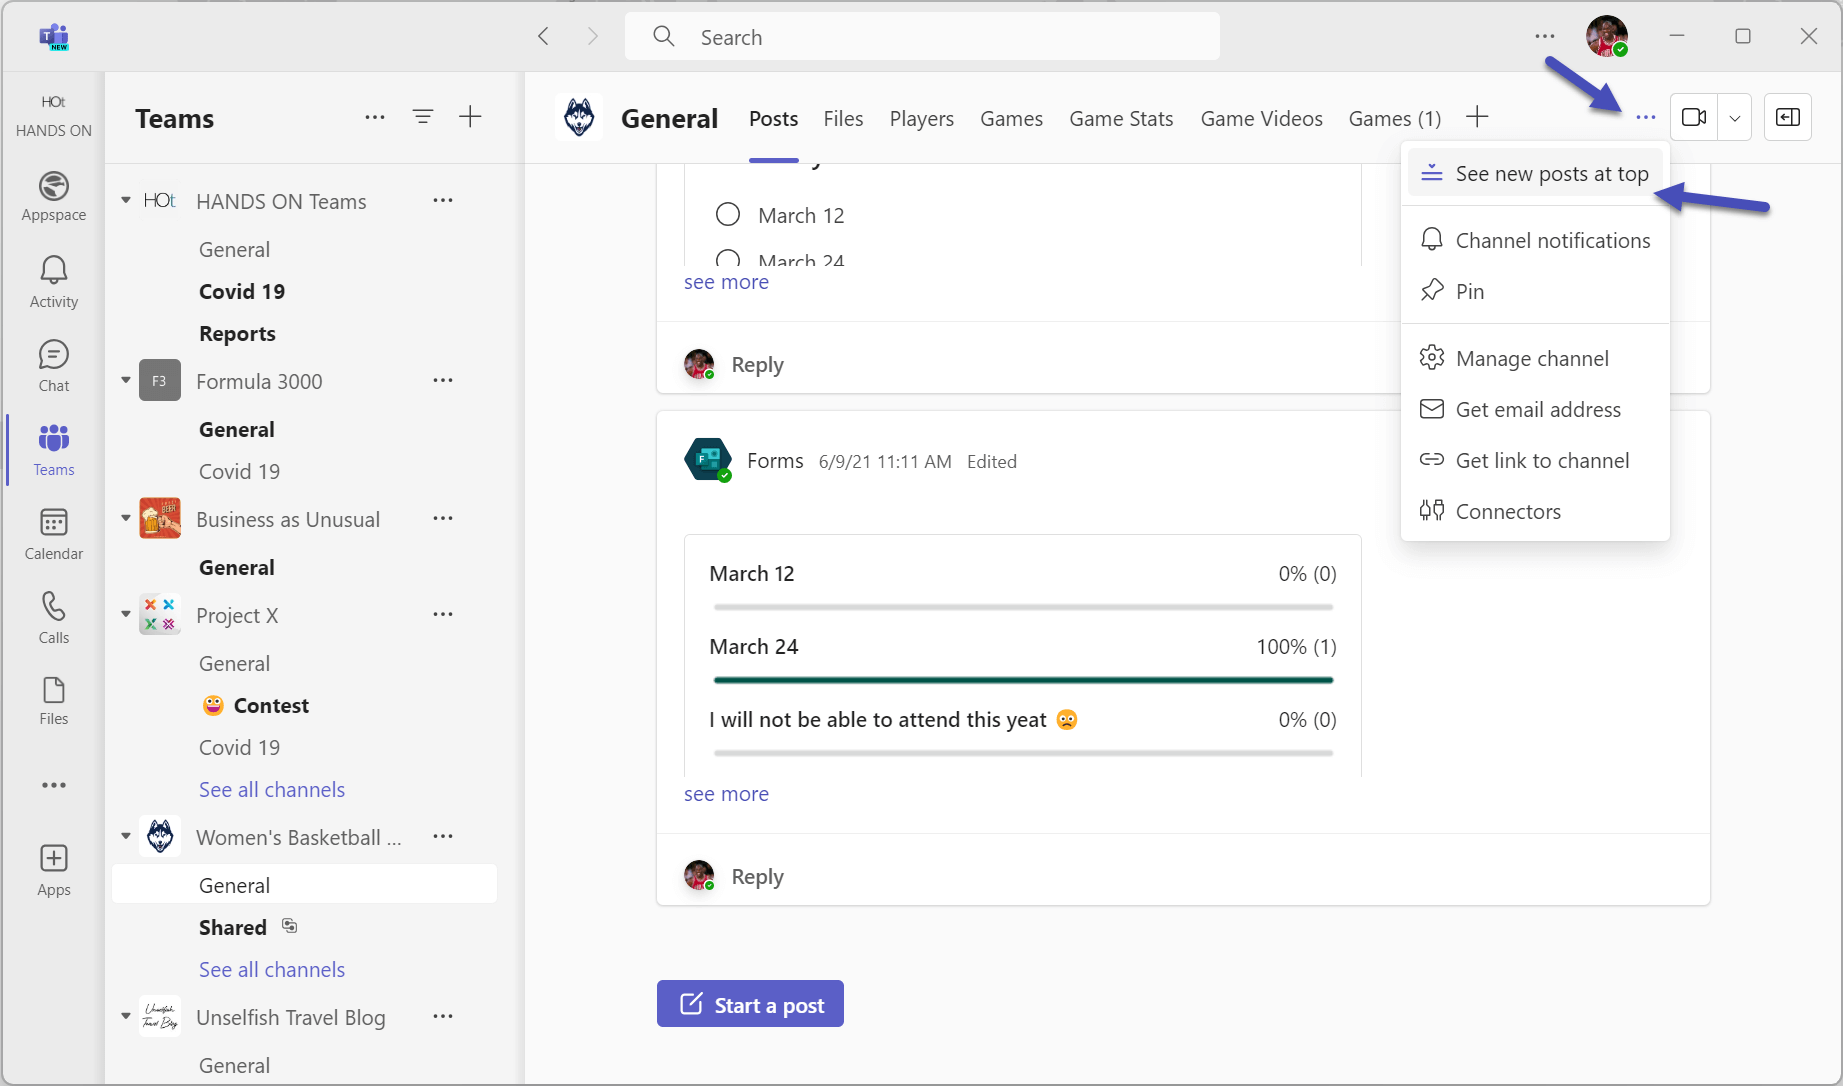Select the Appspace app icon
This screenshot has height=1086, width=1843.
pyautogui.click(x=53, y=196)
